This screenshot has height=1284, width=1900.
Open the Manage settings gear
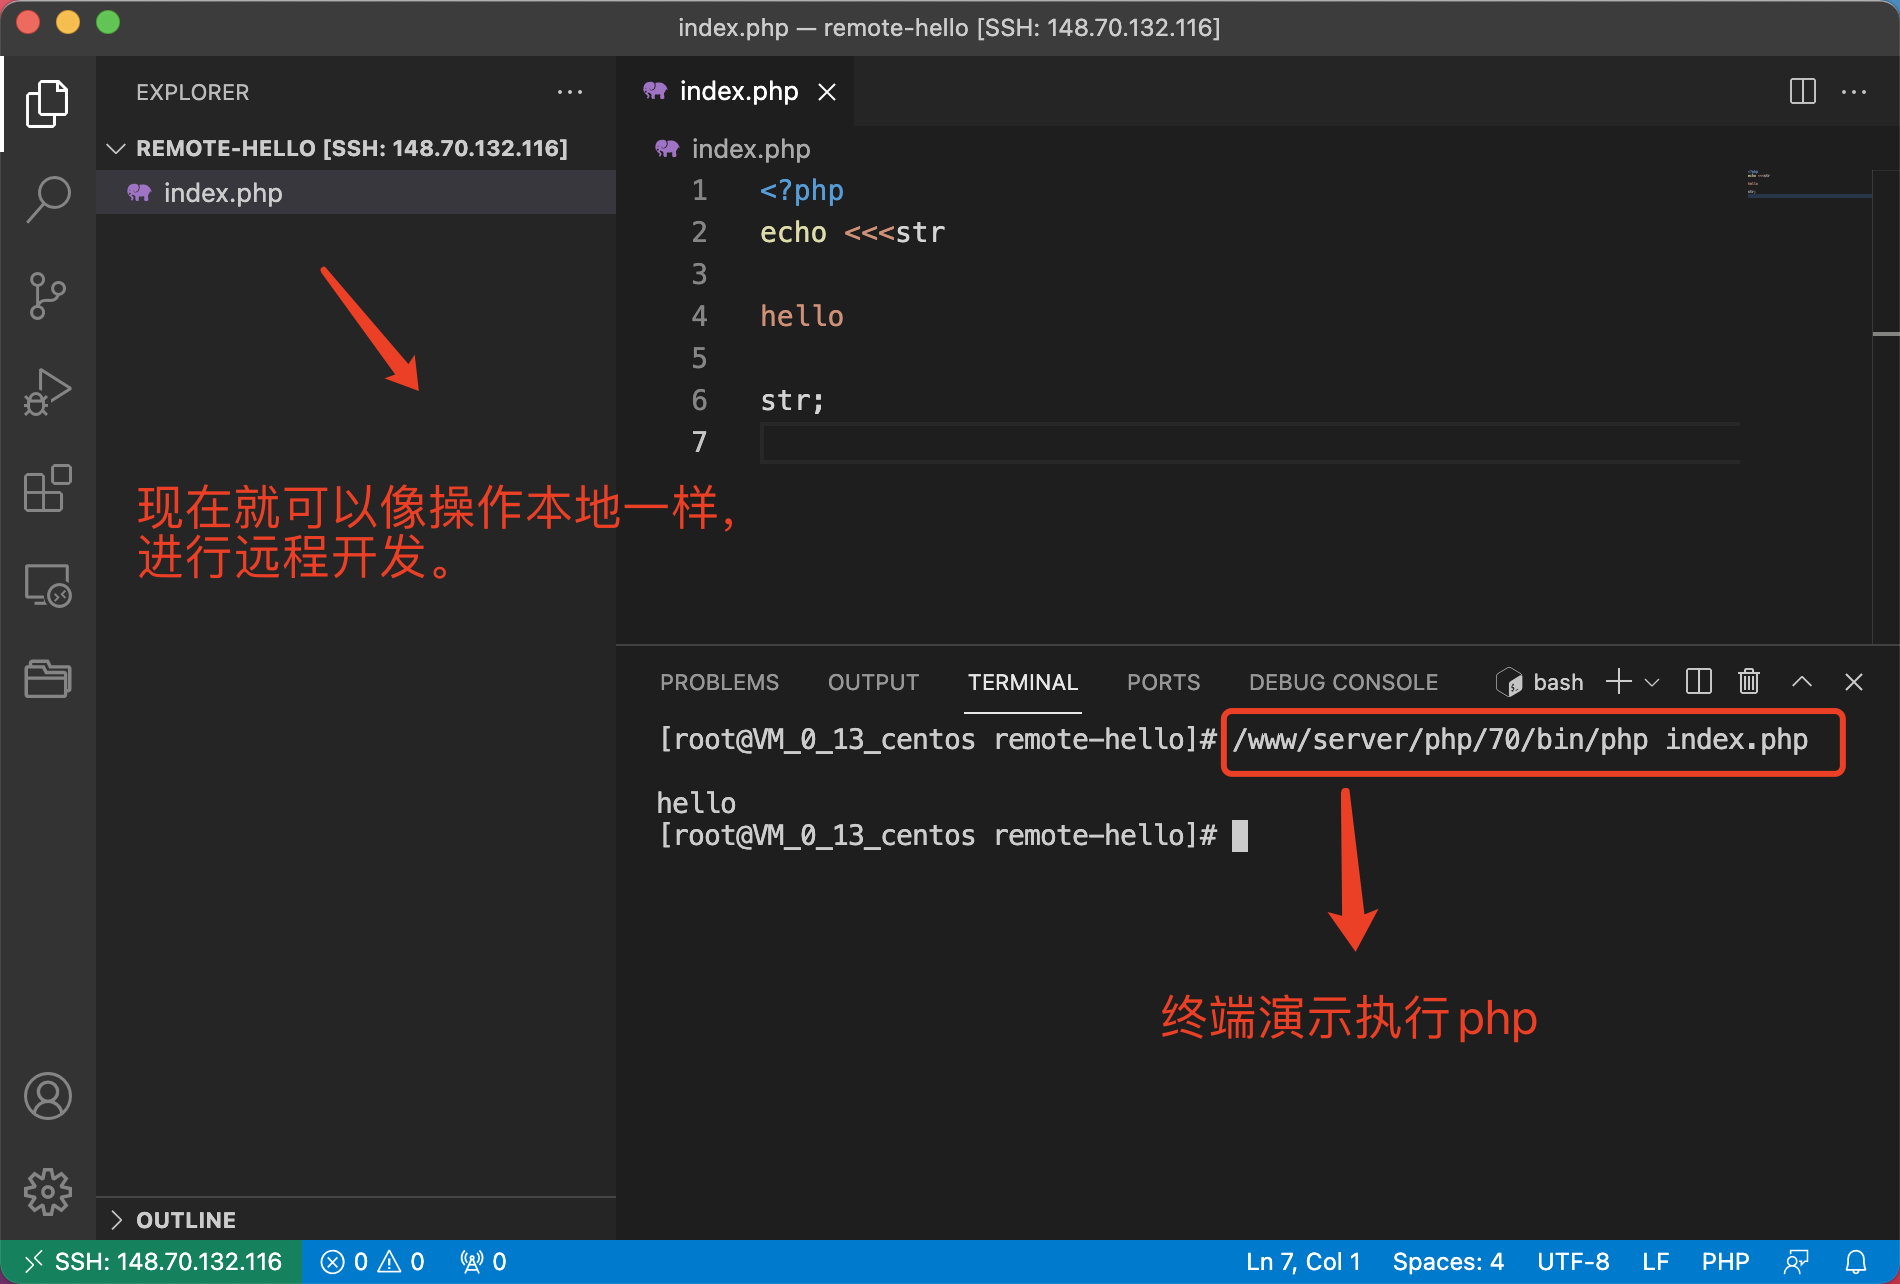[x=47, y=1192]
